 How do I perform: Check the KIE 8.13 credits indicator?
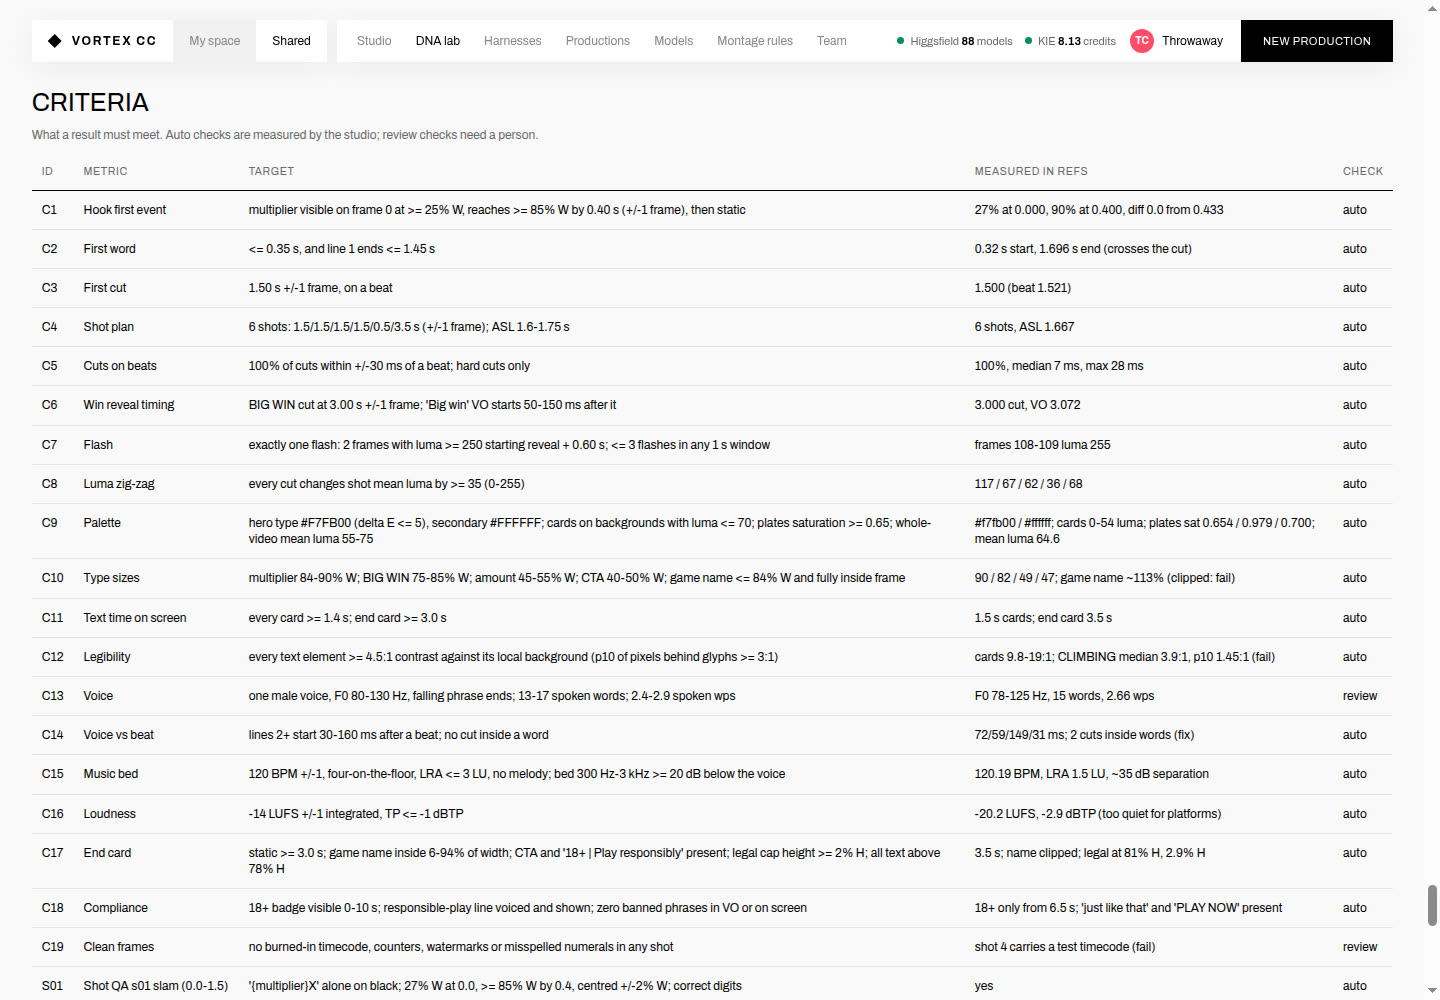[1071, 41]
